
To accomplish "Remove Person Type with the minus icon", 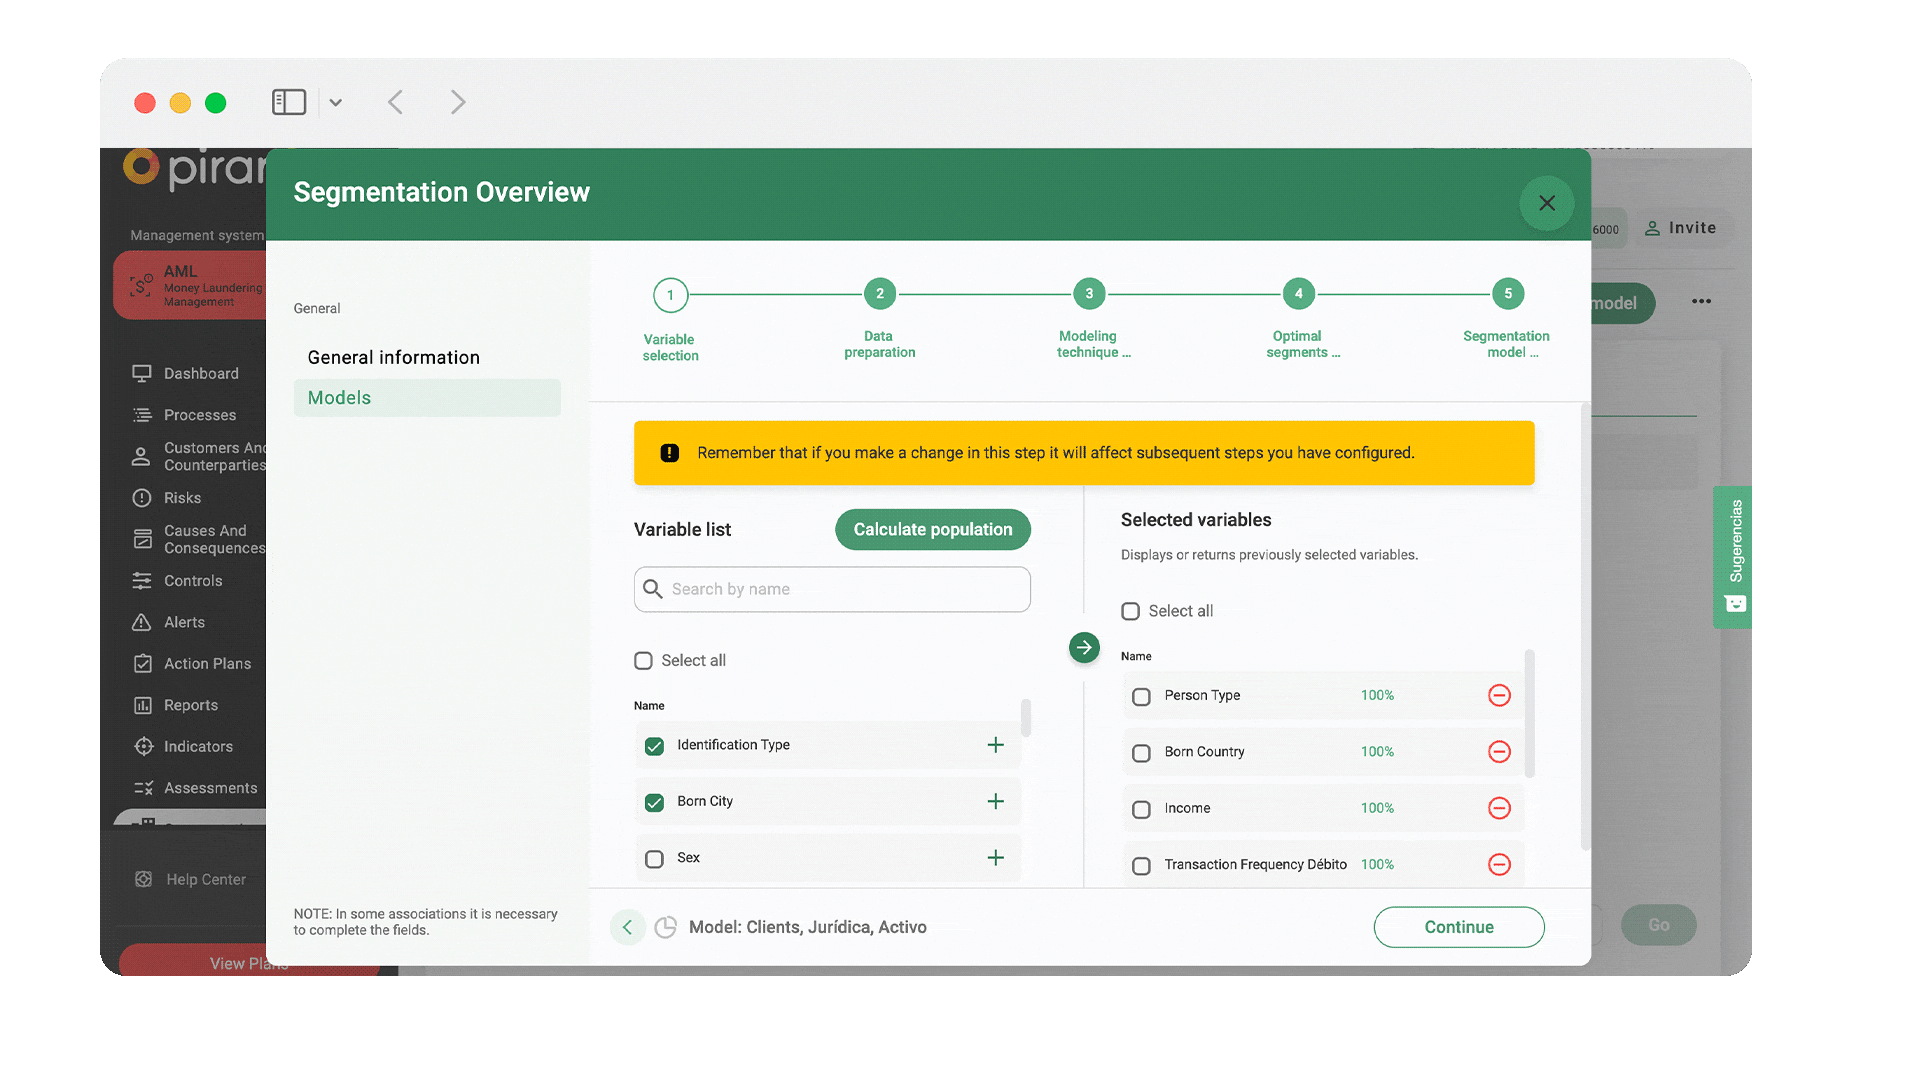I will [1499, 695].
